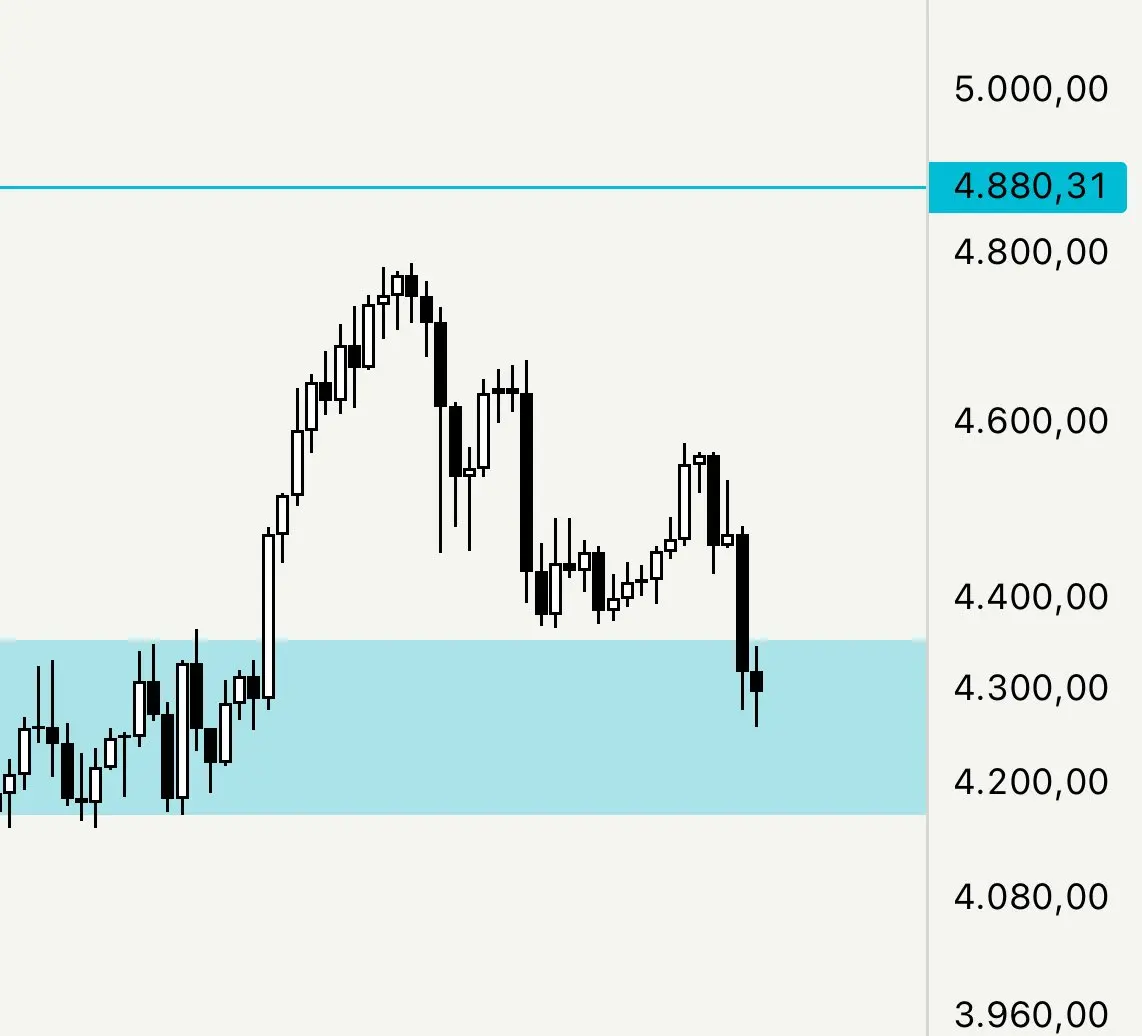Click the long black candle after the second peak
Screen dimensions: 1142x1036
pos(526,482)
